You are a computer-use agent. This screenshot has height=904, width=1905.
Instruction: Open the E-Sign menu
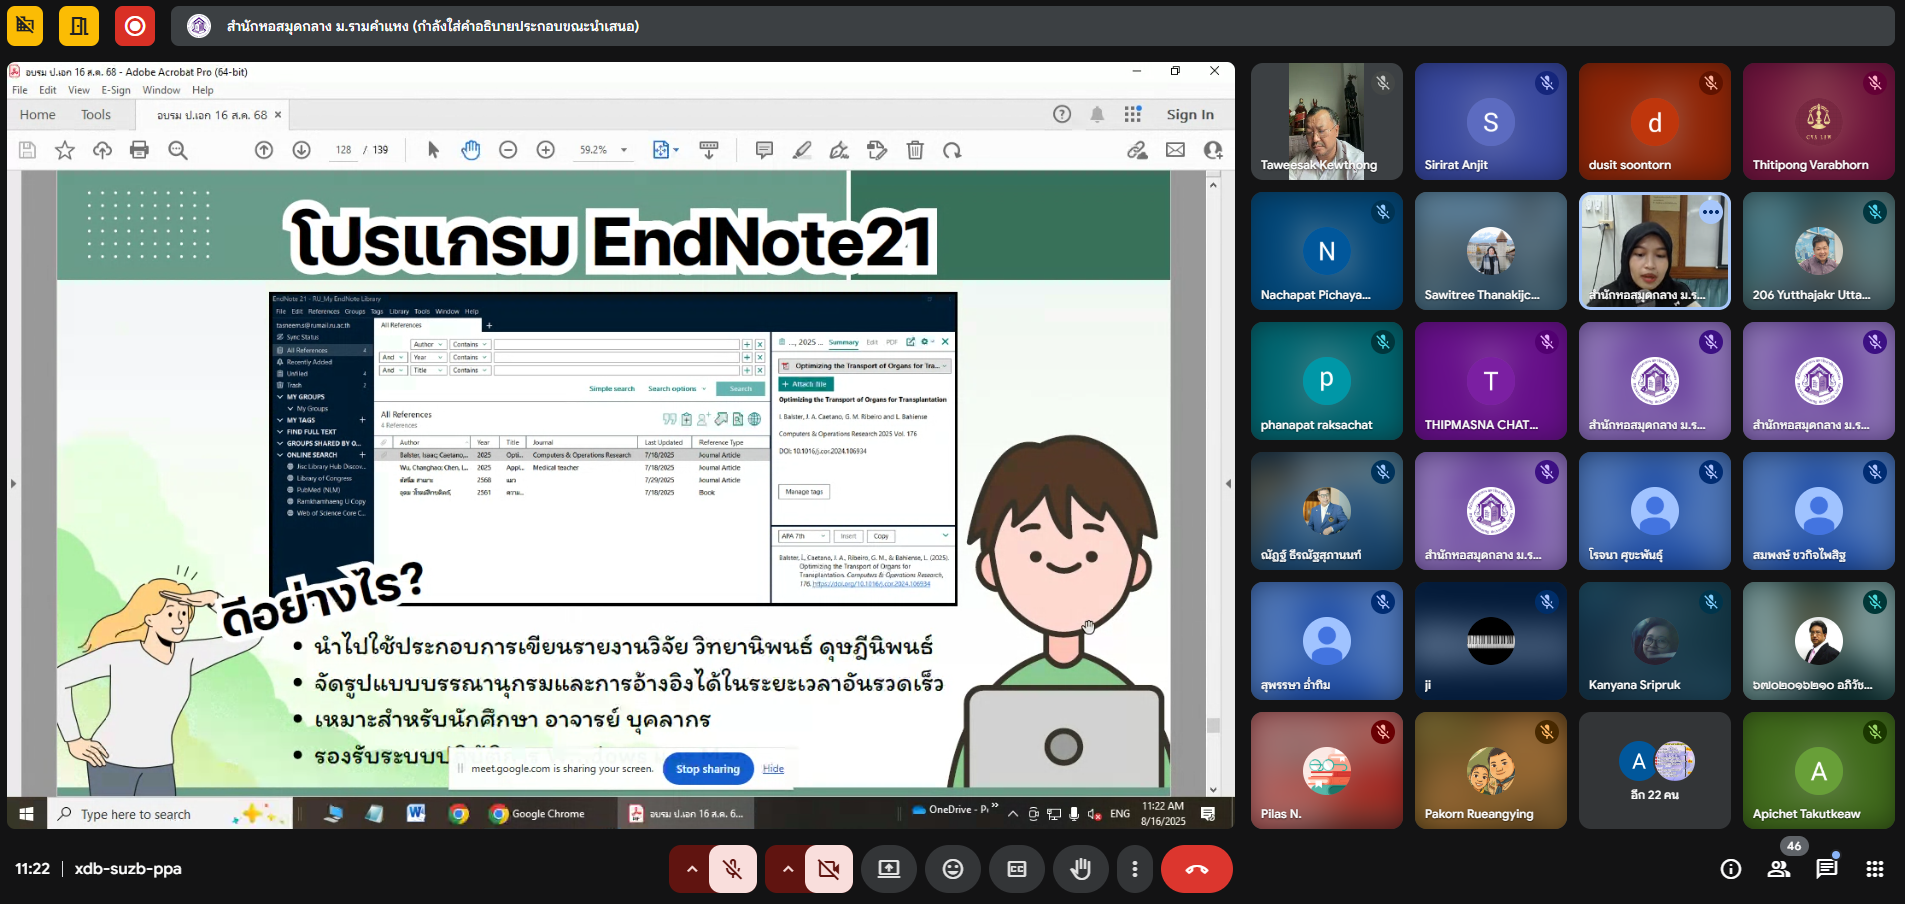tap(116, 90)
